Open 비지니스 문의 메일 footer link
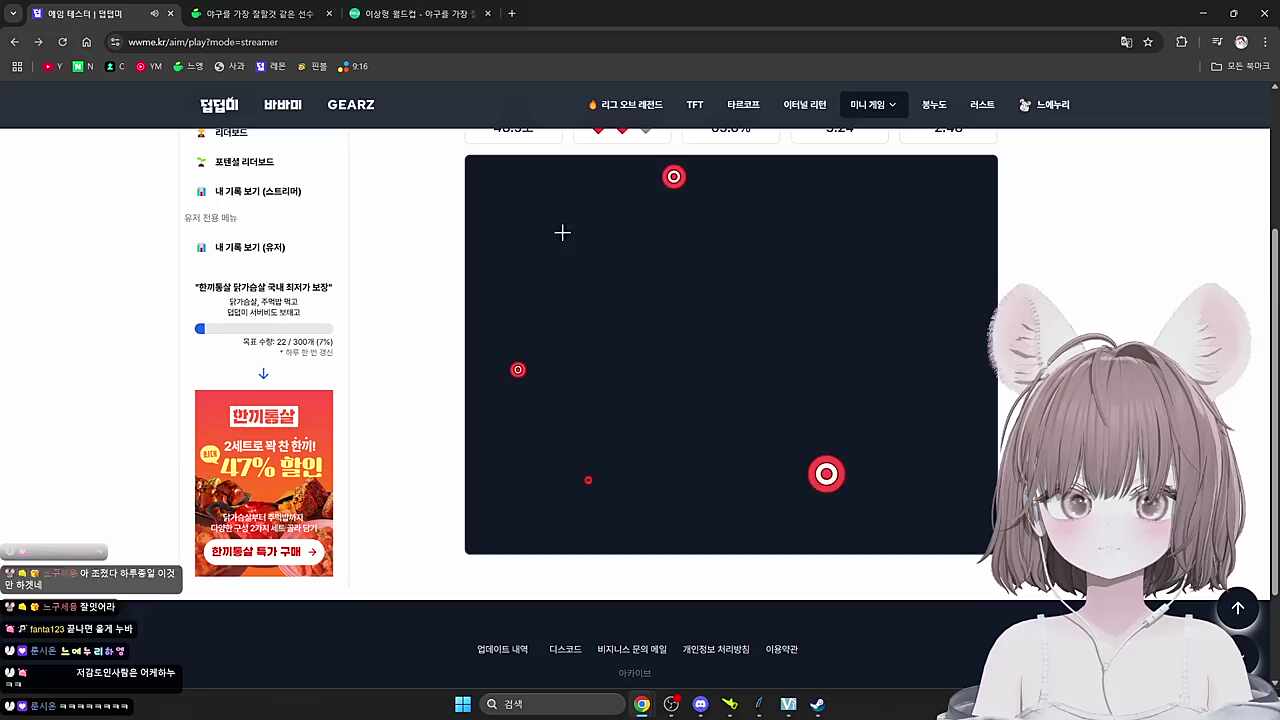The image size is (1280, 720). click(x=632, y=649)
